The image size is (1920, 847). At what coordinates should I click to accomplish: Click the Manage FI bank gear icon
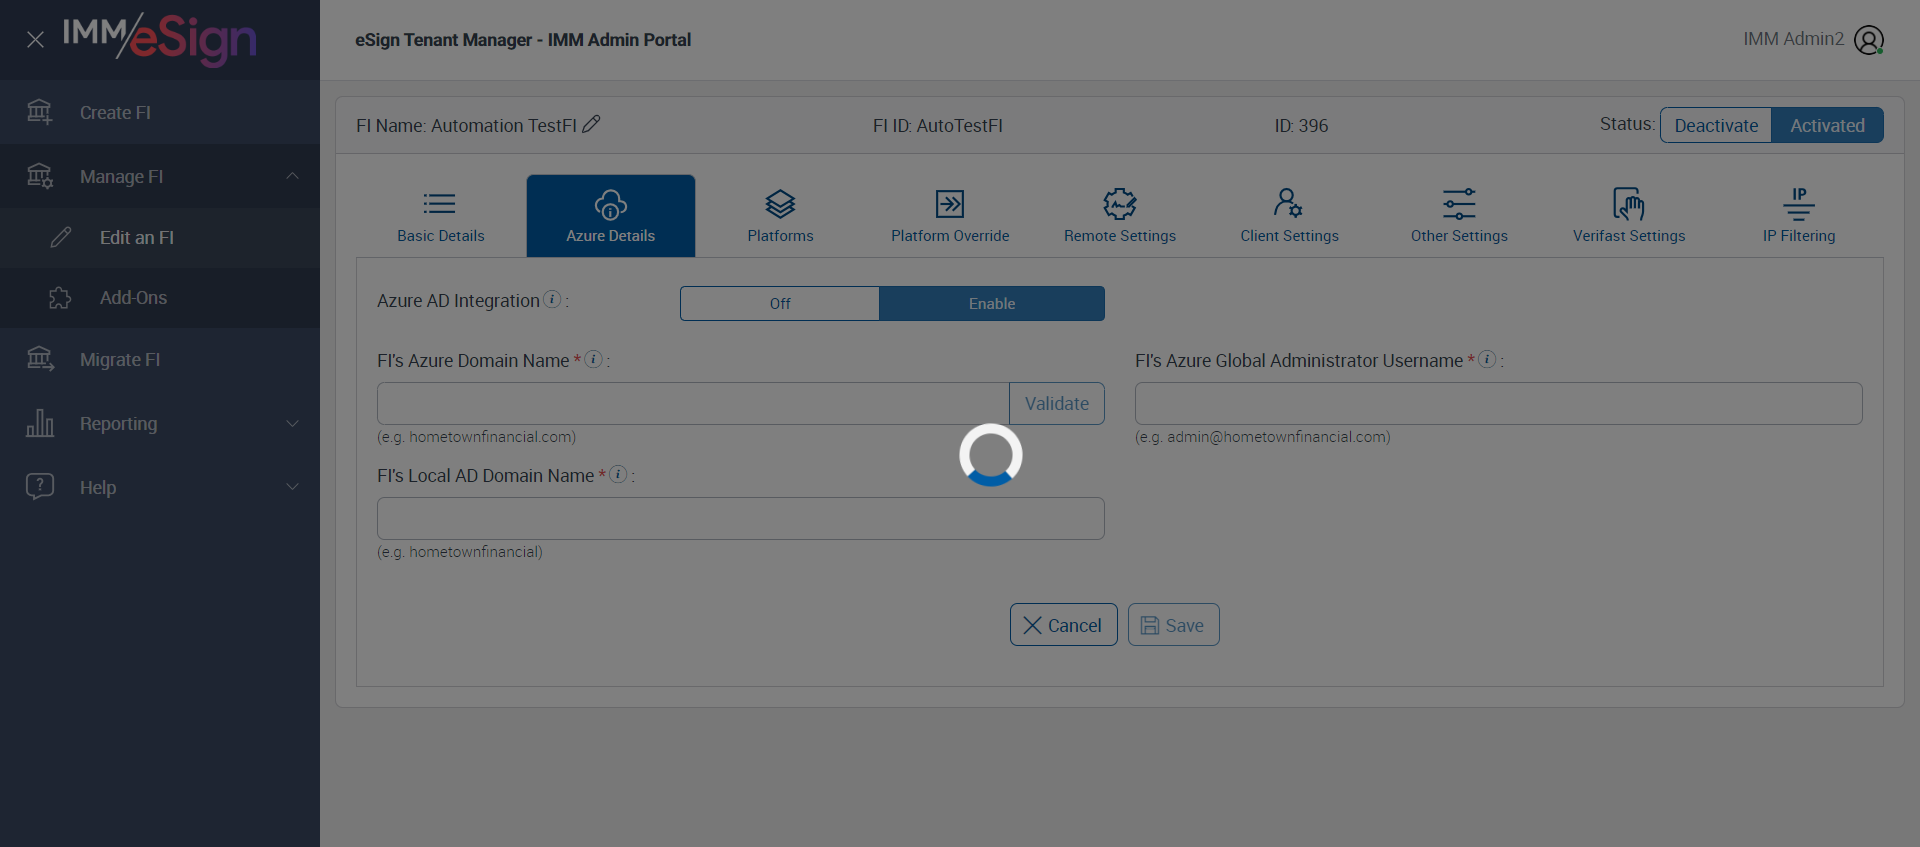(39, 176)
